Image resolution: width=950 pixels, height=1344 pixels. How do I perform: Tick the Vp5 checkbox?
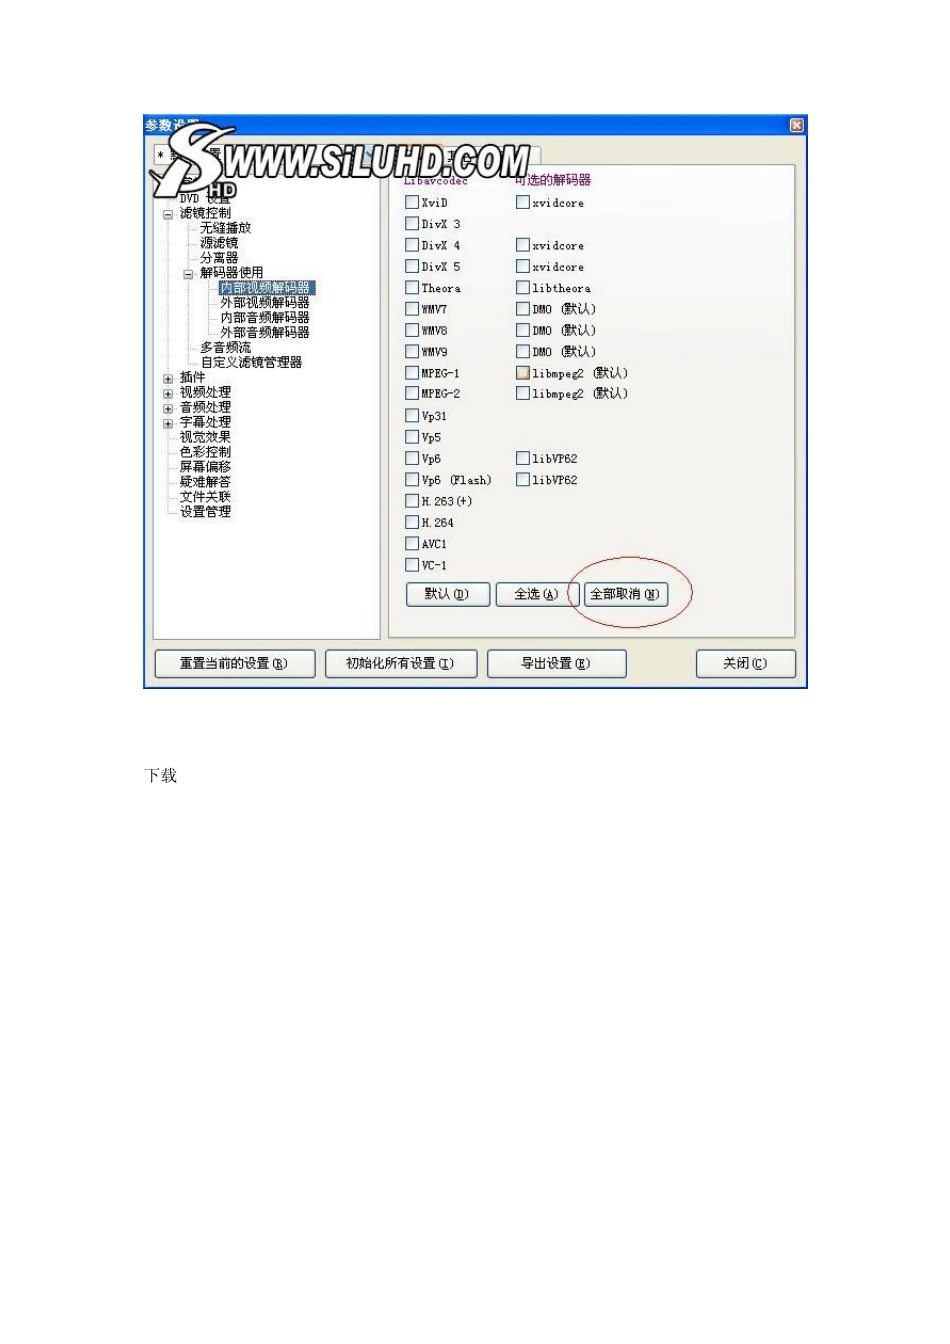[412, 437]
